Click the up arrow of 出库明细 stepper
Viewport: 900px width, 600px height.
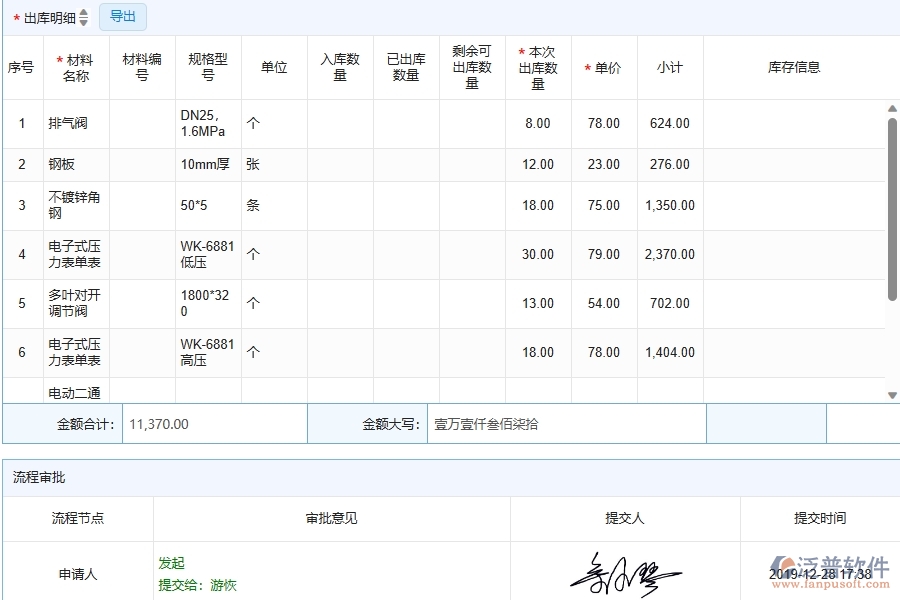point(84,13)
